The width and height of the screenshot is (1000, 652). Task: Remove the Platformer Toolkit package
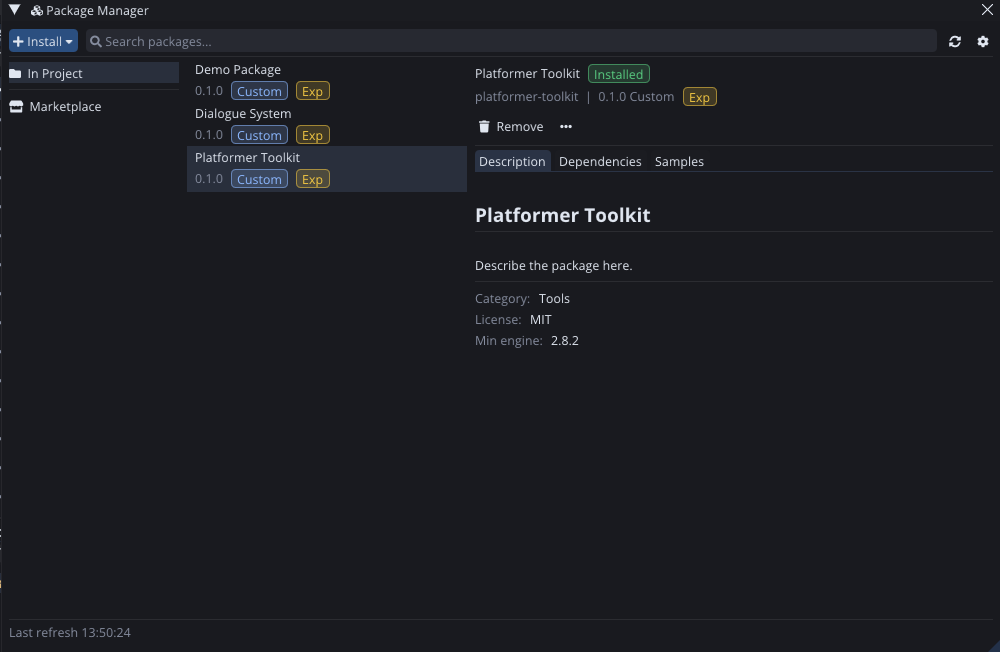click(511, 126)
